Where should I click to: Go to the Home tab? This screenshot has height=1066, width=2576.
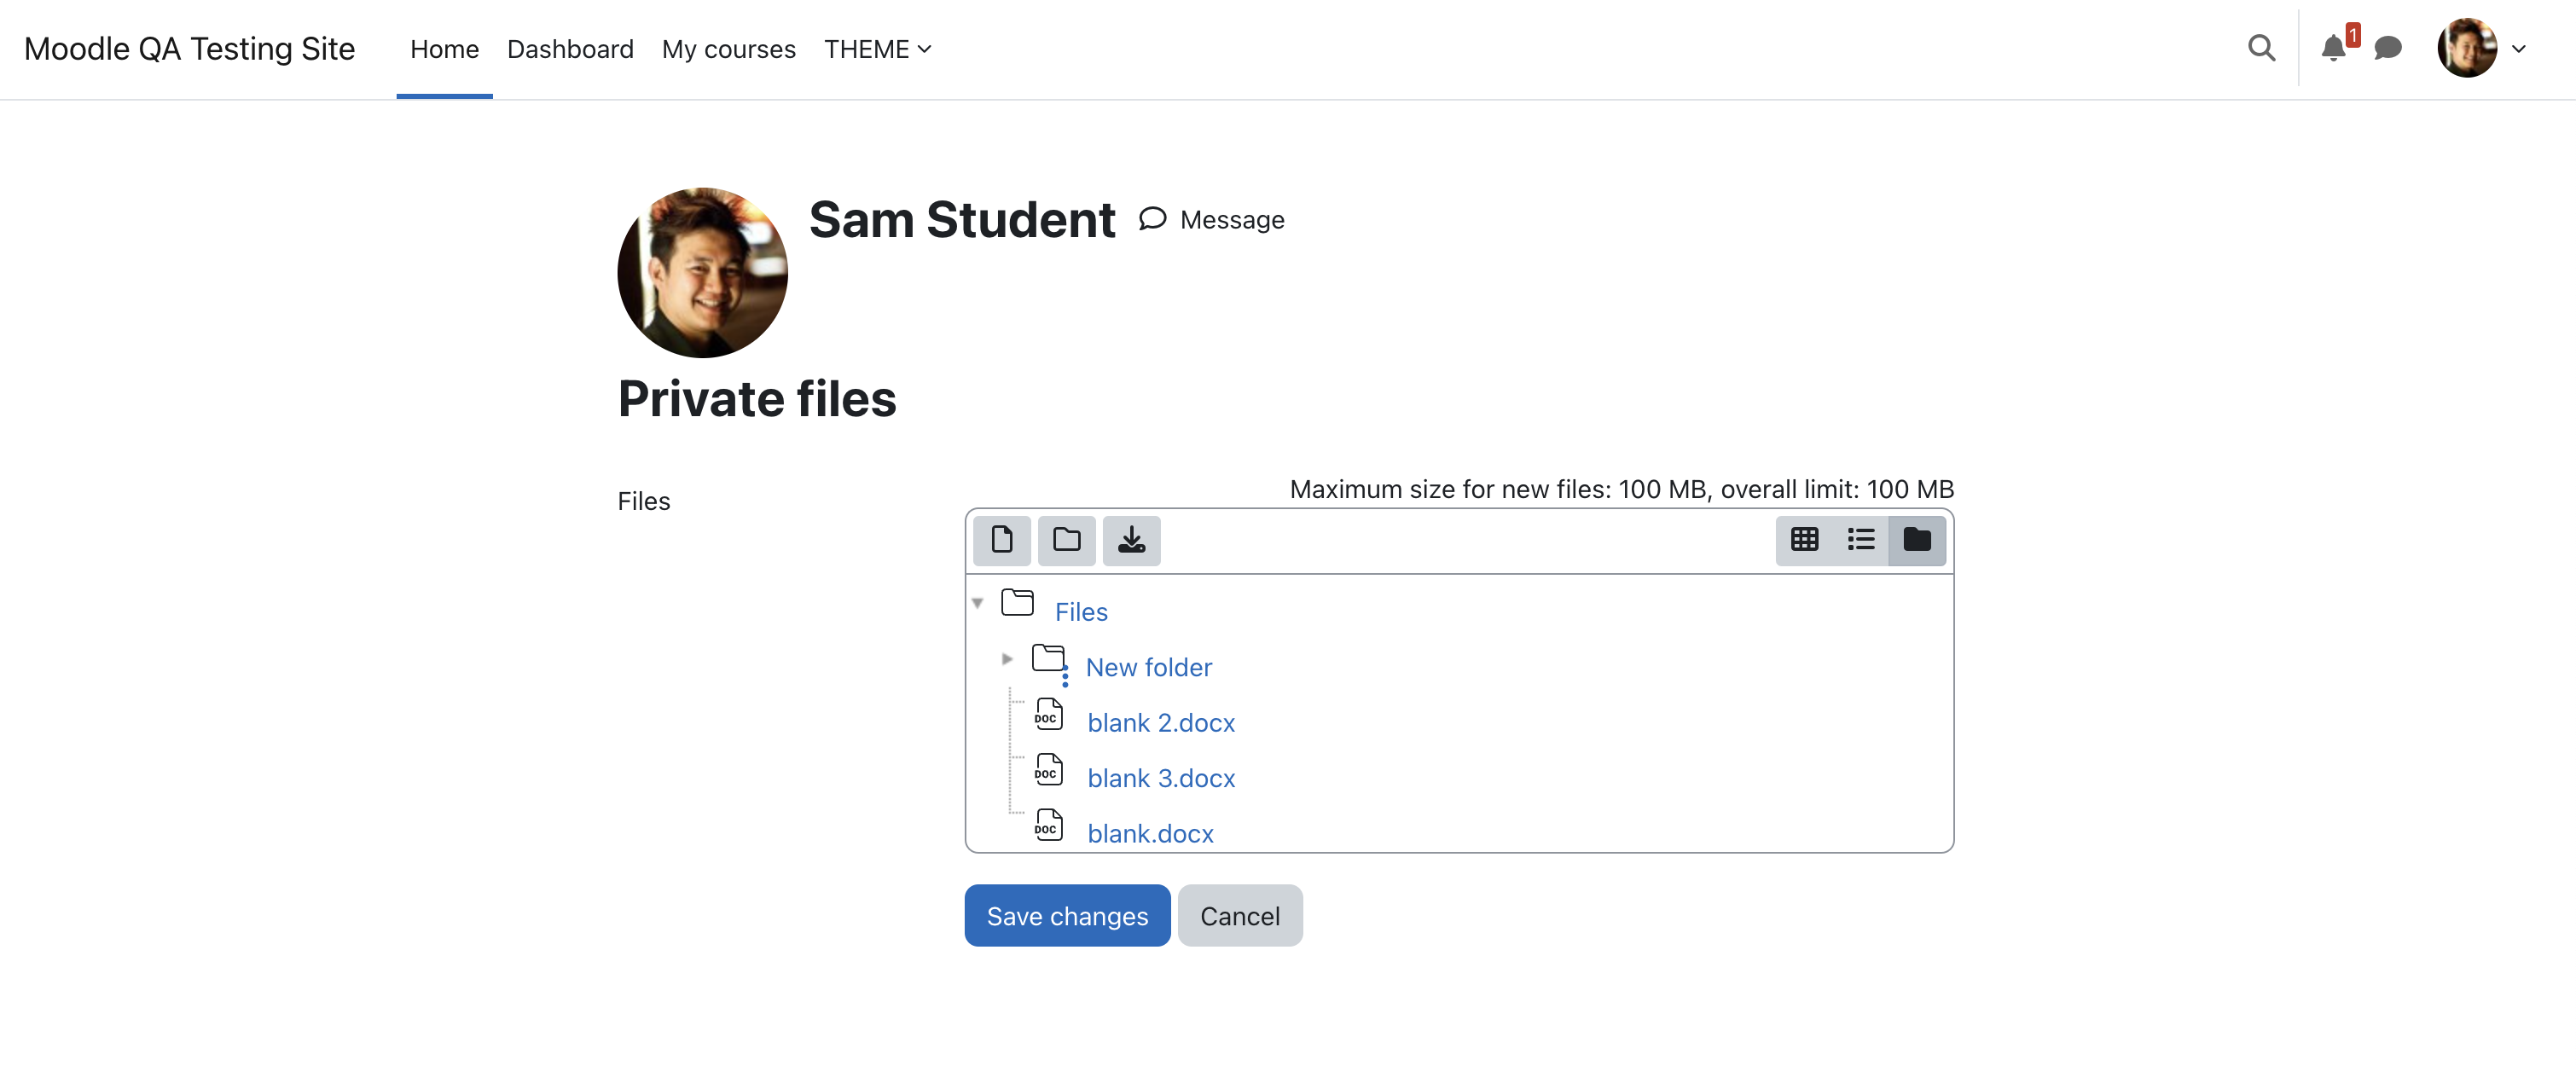(x=444, y=49)
